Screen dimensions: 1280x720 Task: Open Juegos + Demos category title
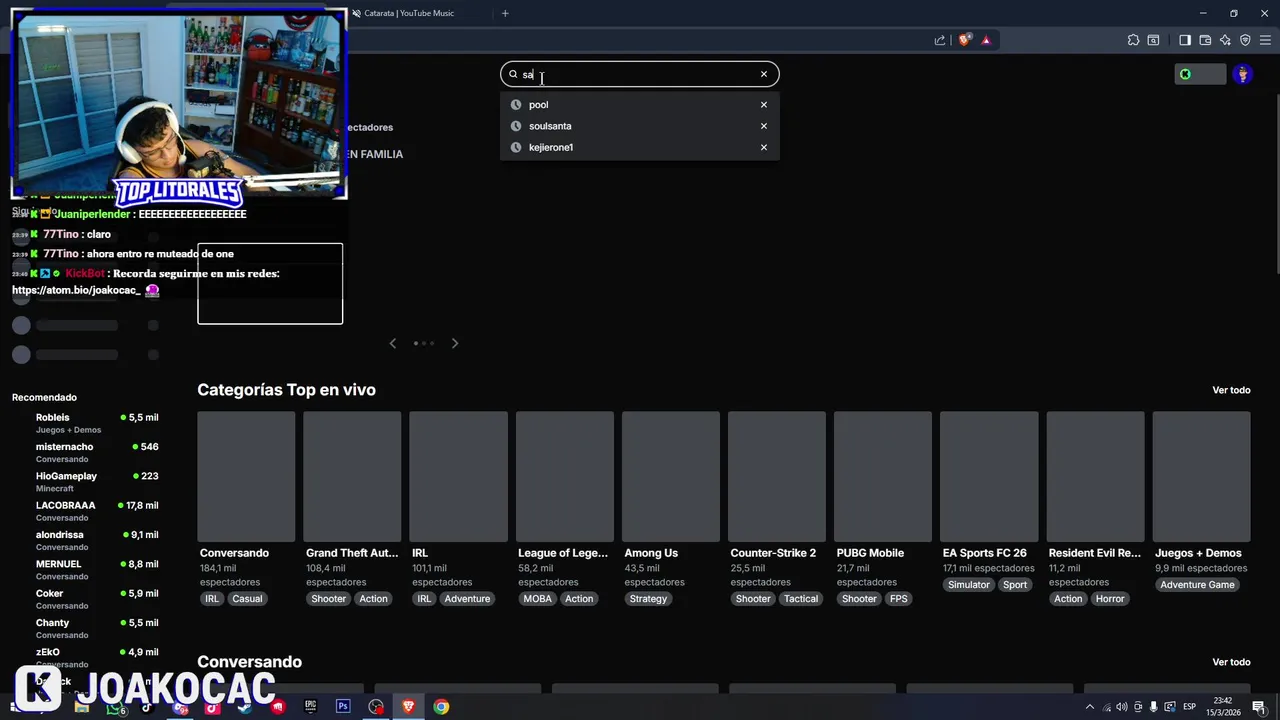tap(1198, 553)
